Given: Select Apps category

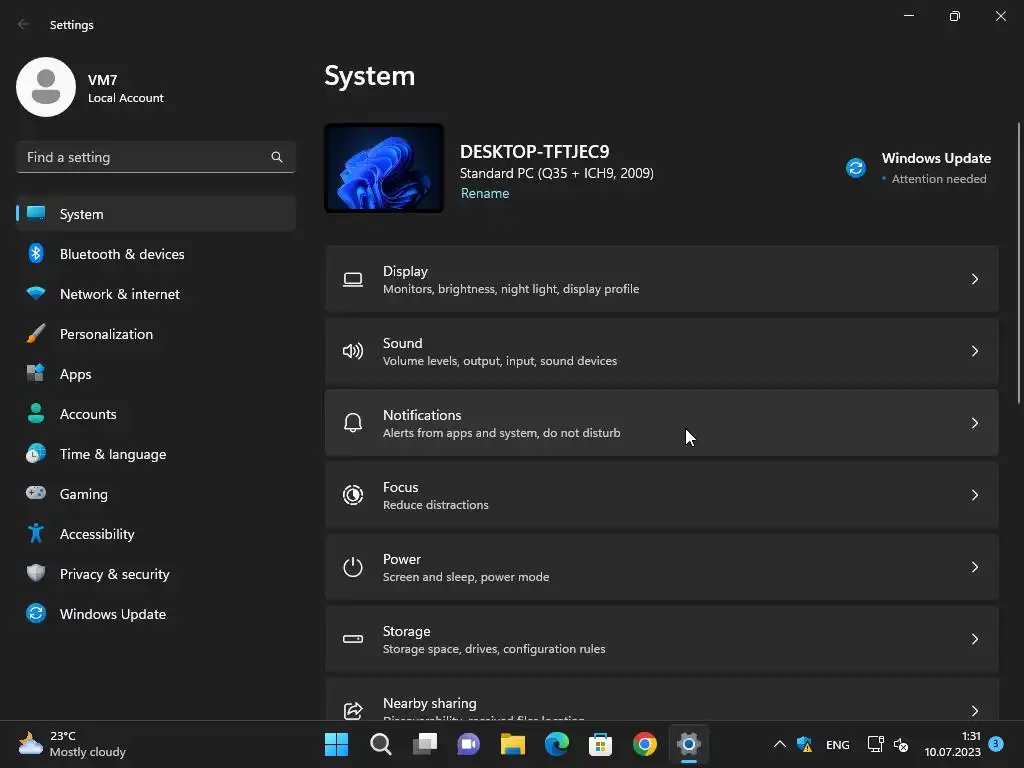Looking at the screenshot, I should pyautogui.click(x=156, y=374).
